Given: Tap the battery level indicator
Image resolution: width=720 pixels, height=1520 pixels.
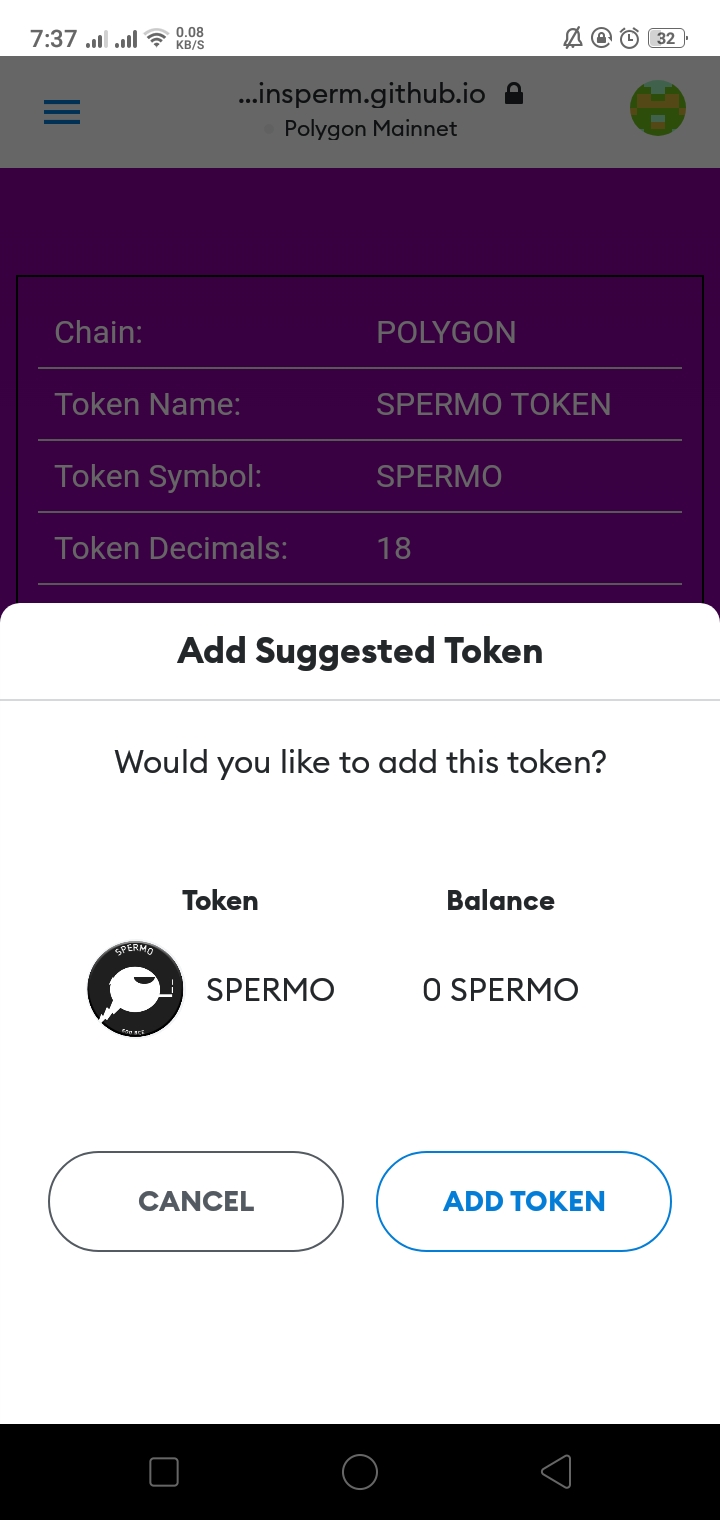Looking at the screenshot, I should 666,38.
